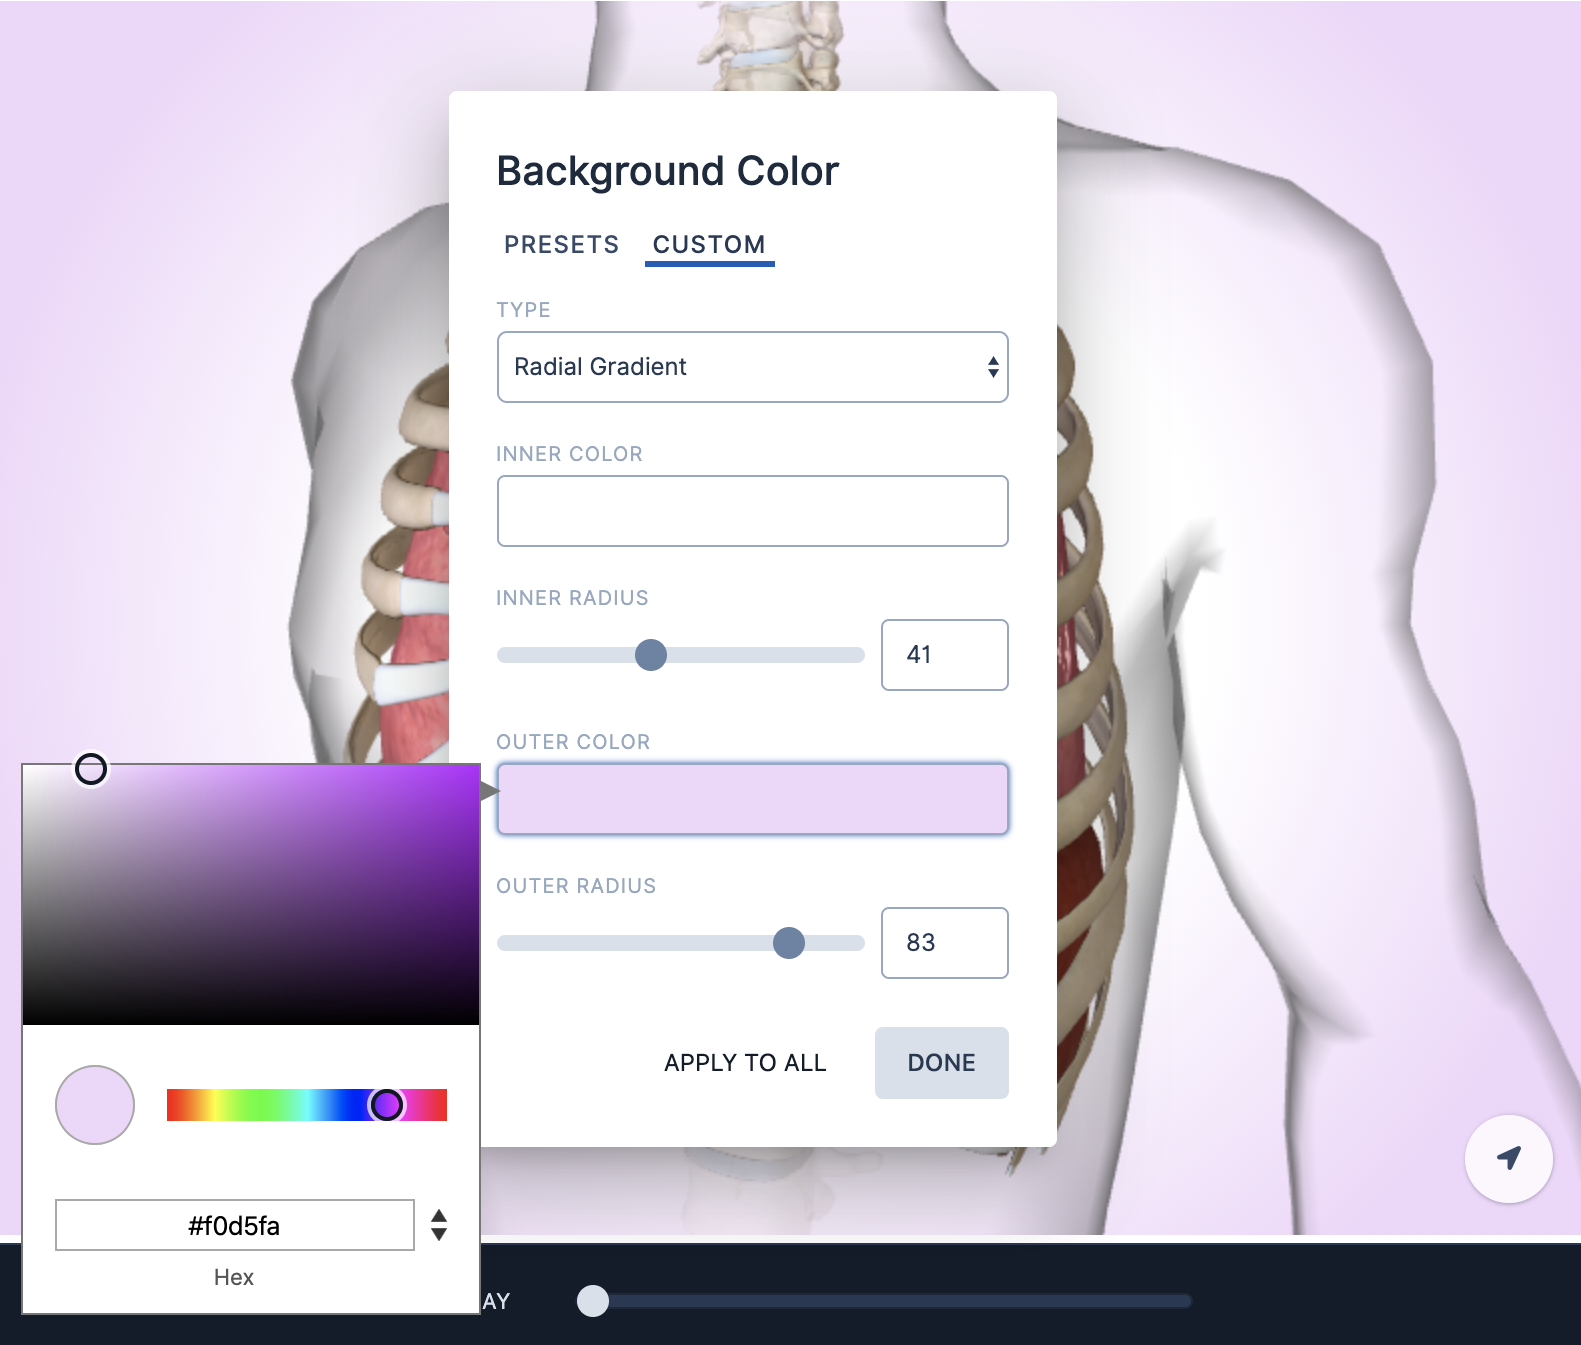Select the Custom tab
The image size is (1581, 1345).
coord(709,245)
